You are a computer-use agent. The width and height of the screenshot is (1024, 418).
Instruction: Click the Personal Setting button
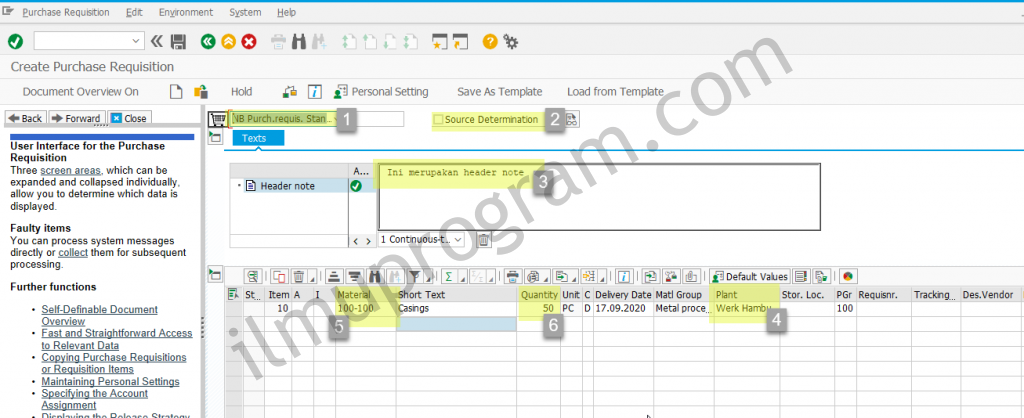click(x=382, y=91)
